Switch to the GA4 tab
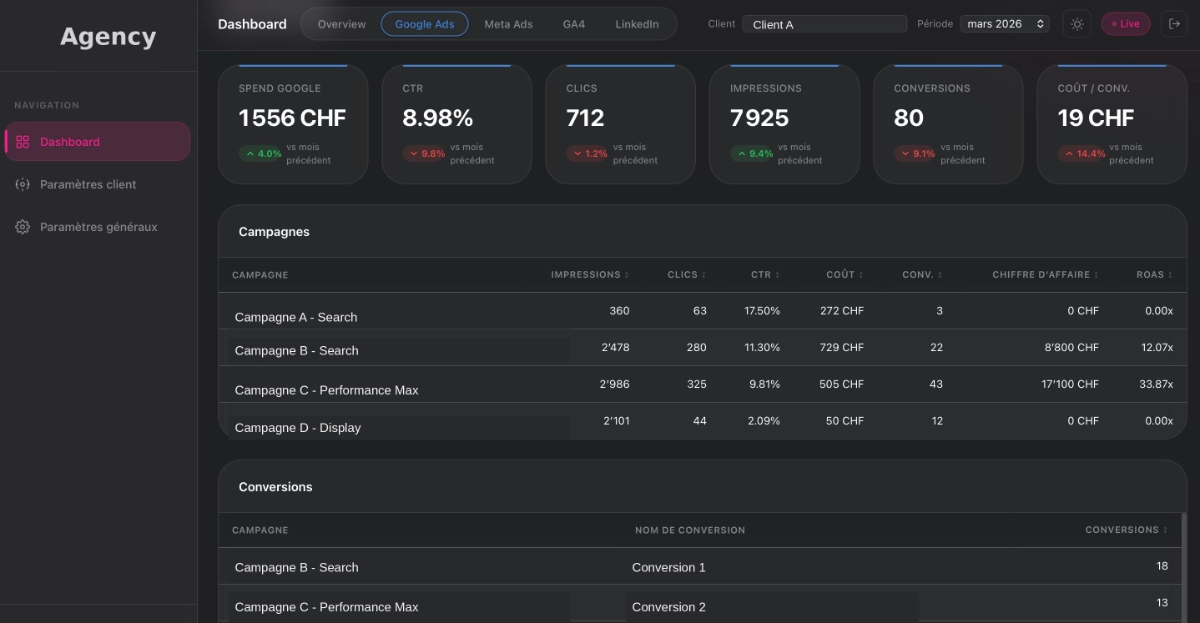The height and width of the screenshot is (623, 1200). (574, 24)
